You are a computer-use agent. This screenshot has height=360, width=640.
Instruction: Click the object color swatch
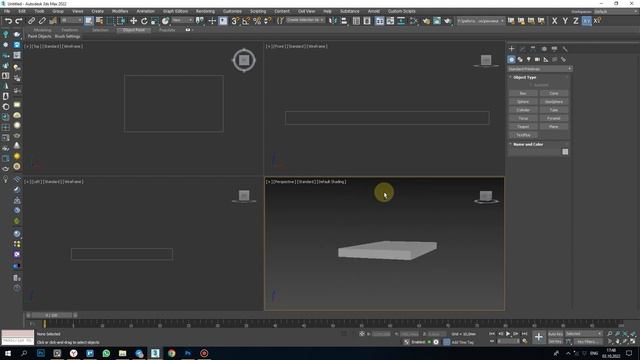pos(565,152)
